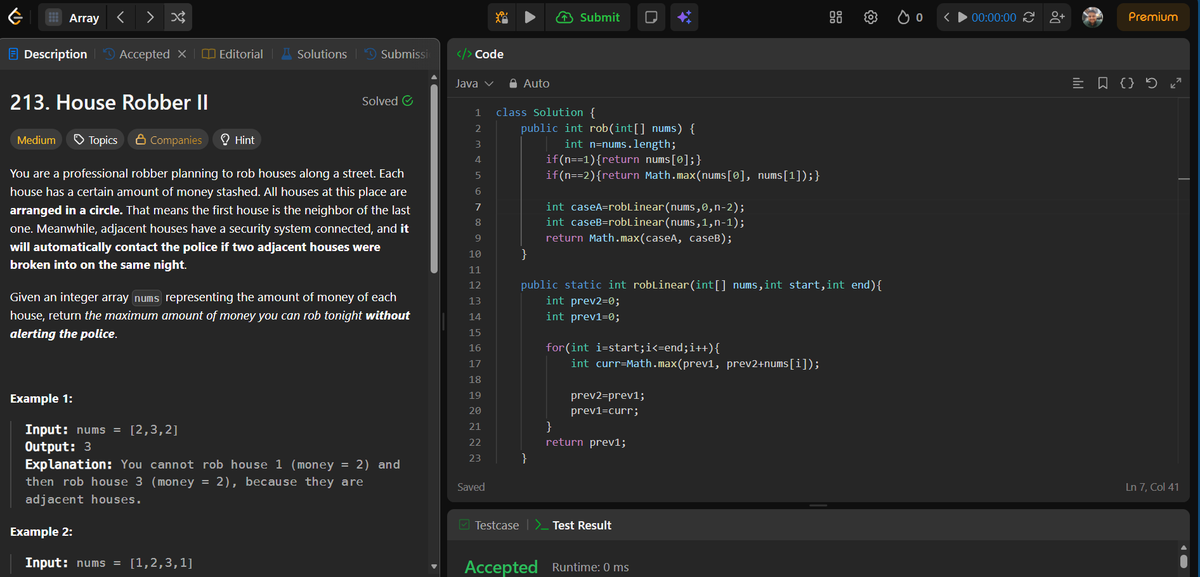Click the Medium difficulty tag

click(36, 140)
